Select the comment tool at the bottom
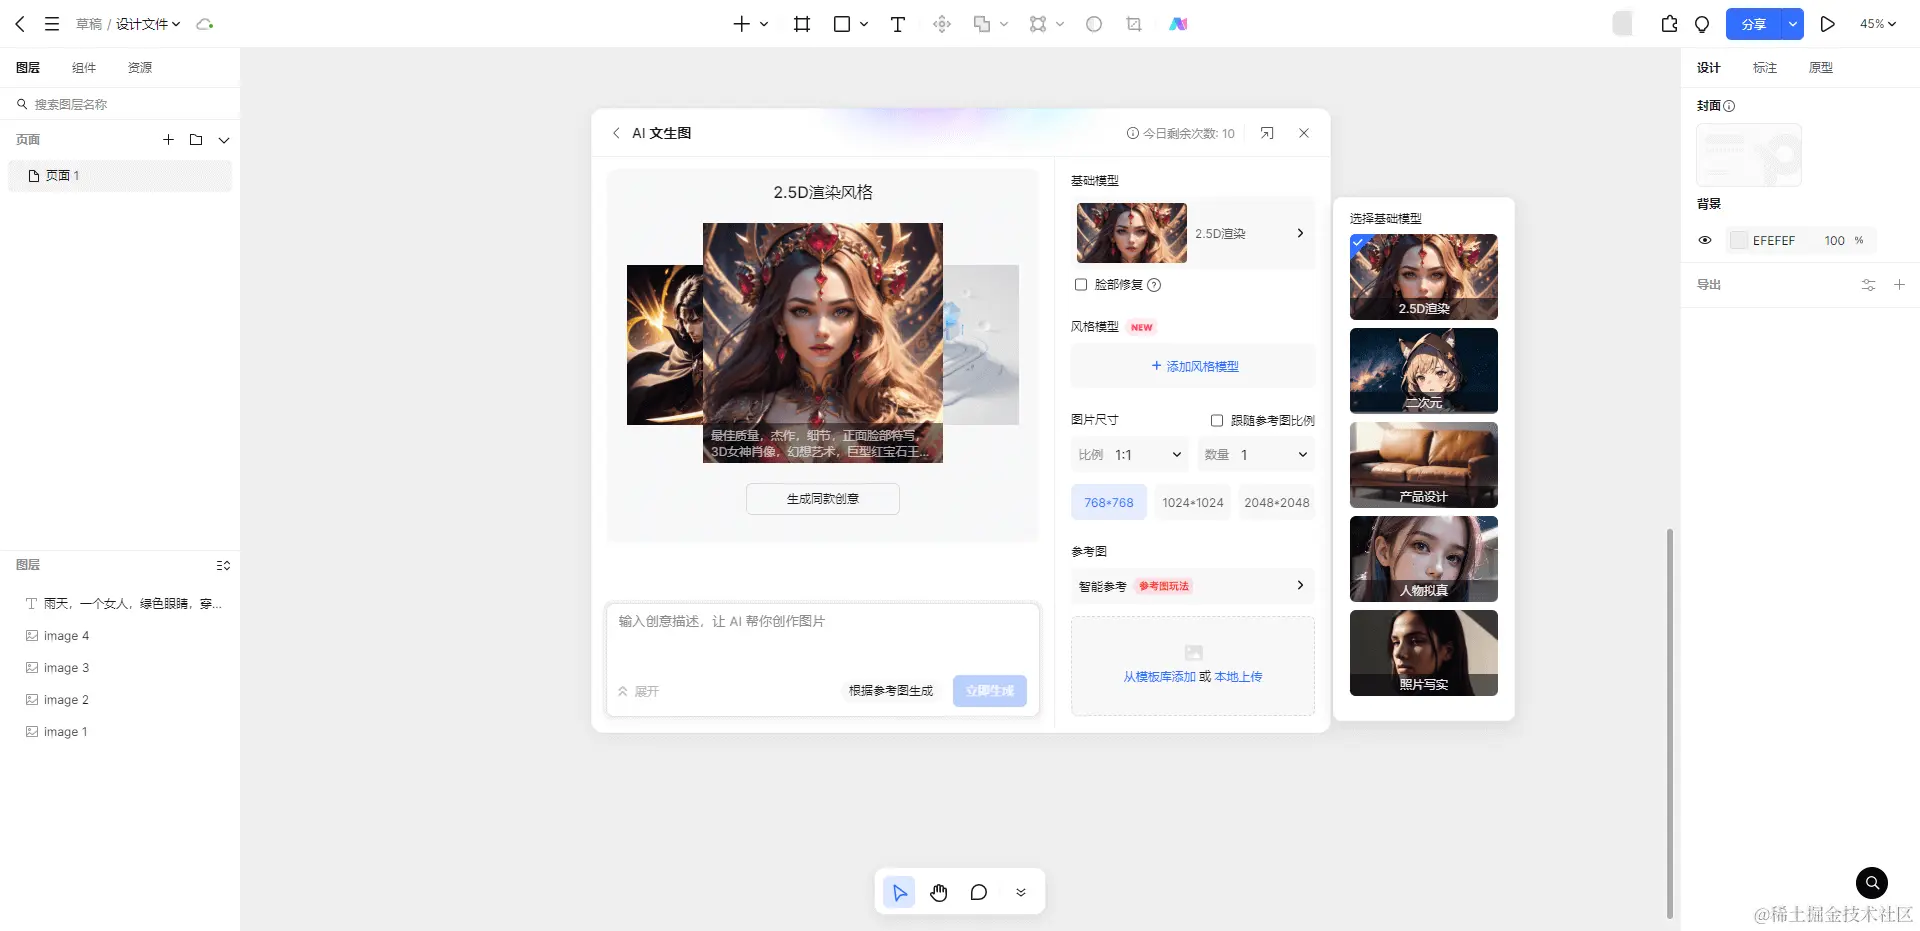The image size is (1920, 931). tap(979, 892)
